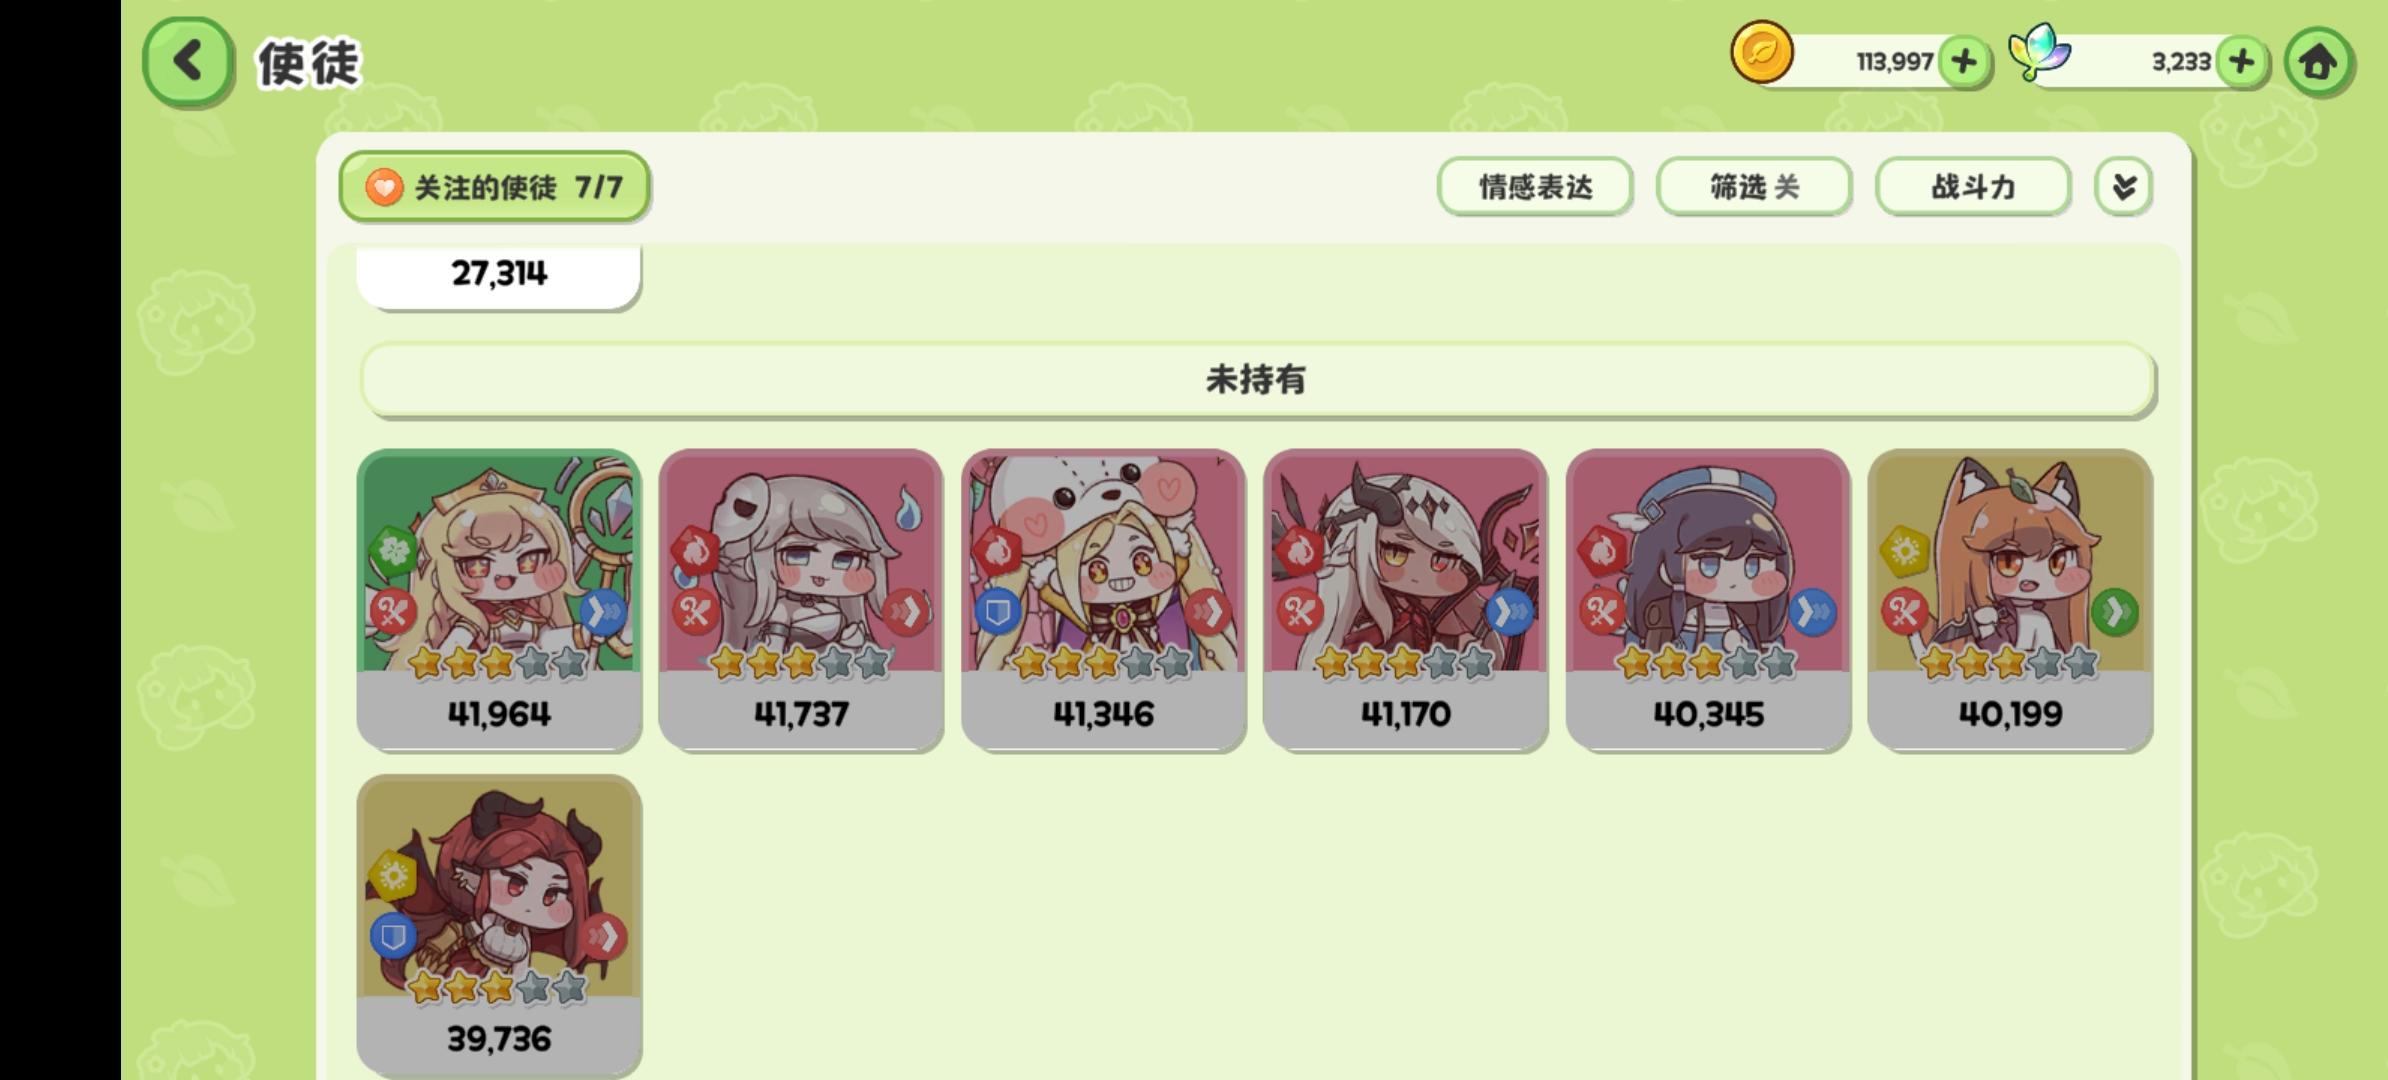Toggle the 关注的使徒 7/7 favorites filter

coord(494,187)
